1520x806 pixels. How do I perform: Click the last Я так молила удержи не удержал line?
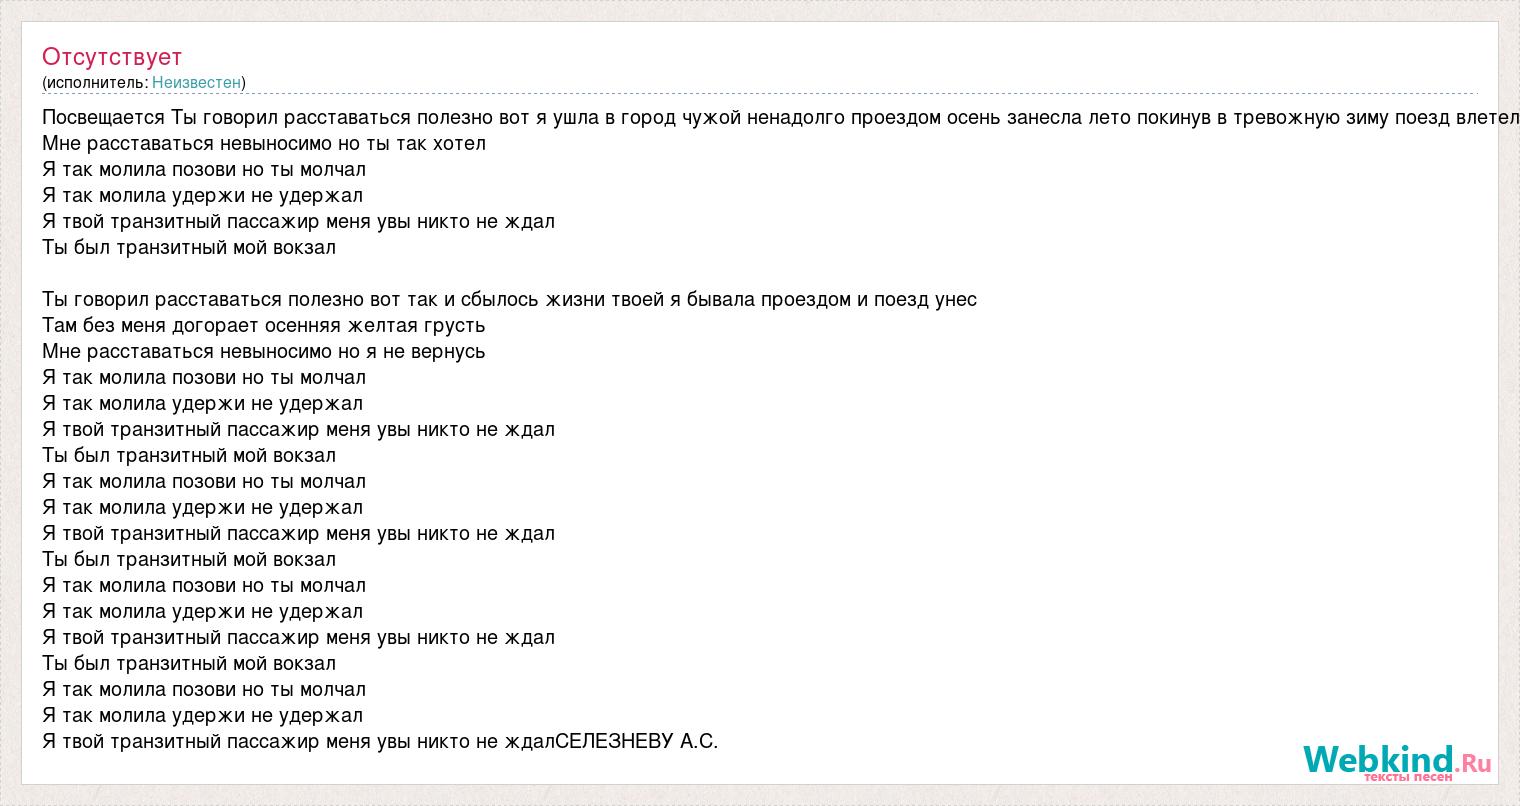point(203,715)
